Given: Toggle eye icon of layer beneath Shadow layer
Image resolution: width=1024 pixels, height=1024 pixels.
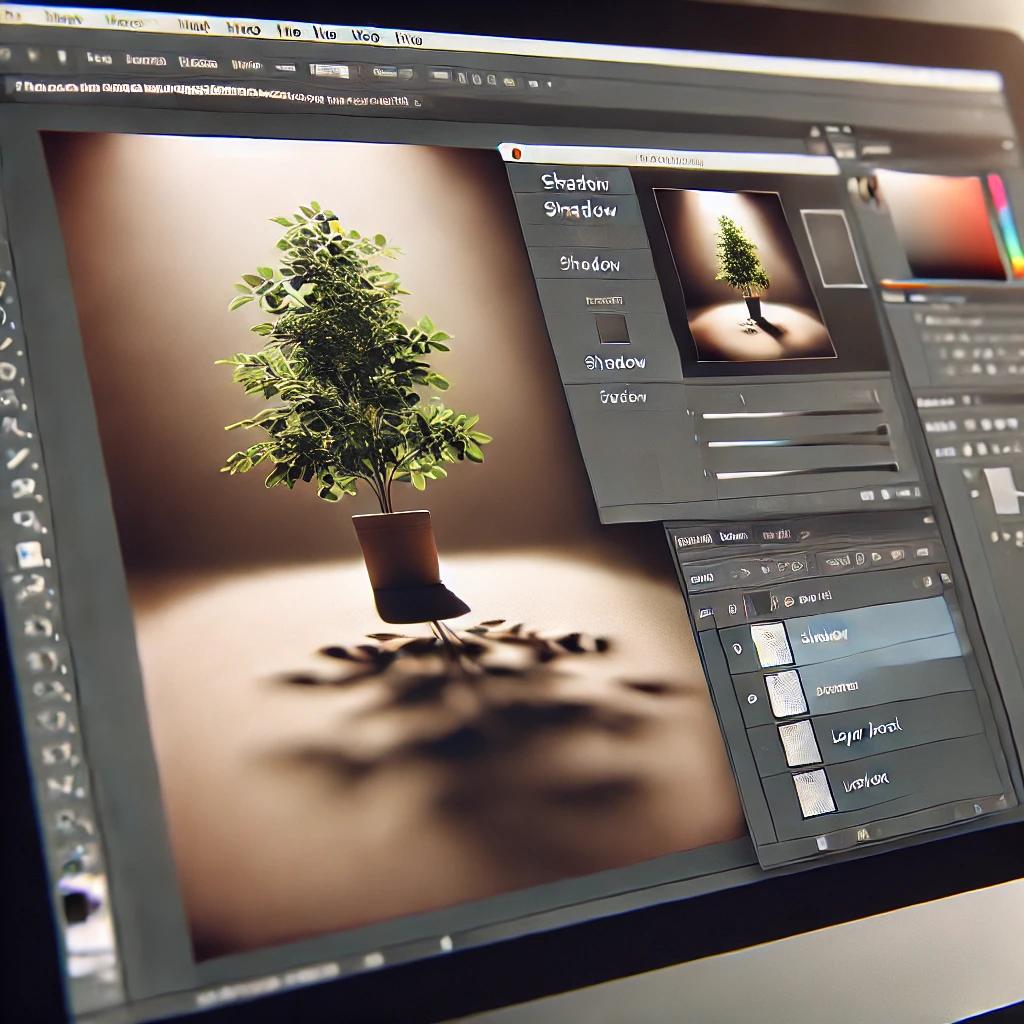Looking at the screenshot, I should pos(752,698).
